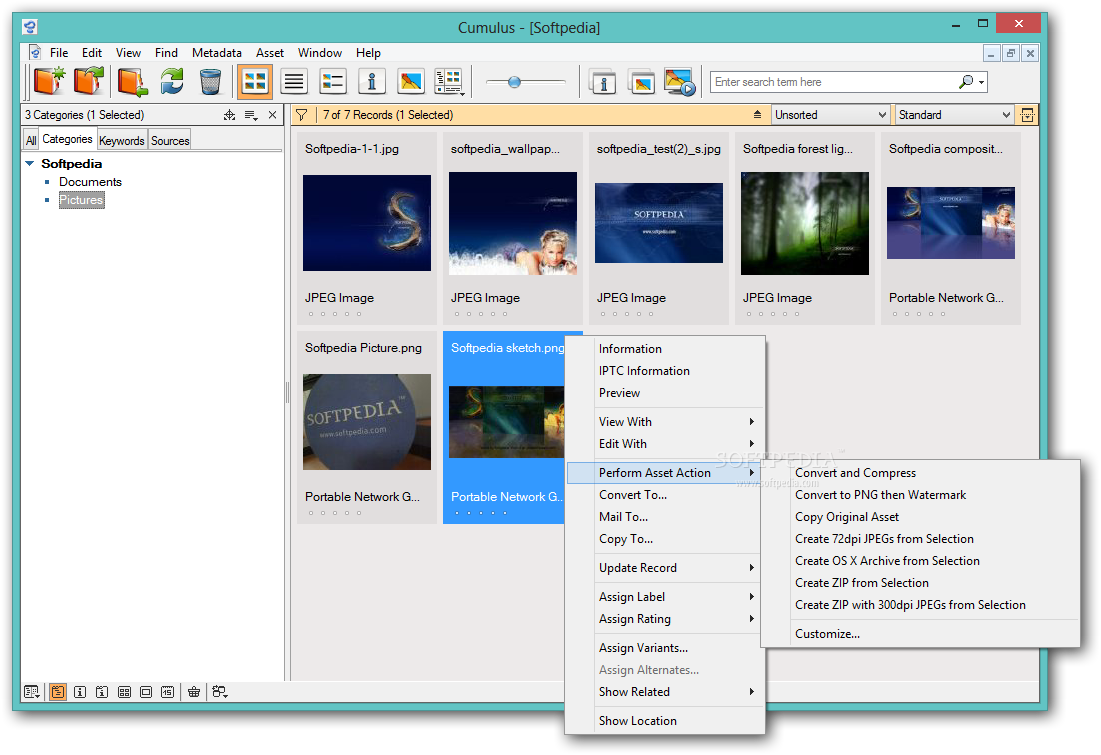Collapse the Softpedia tree node
Image resolution: width=1101 pixels, height=755 pixels.
pos(29,164)
